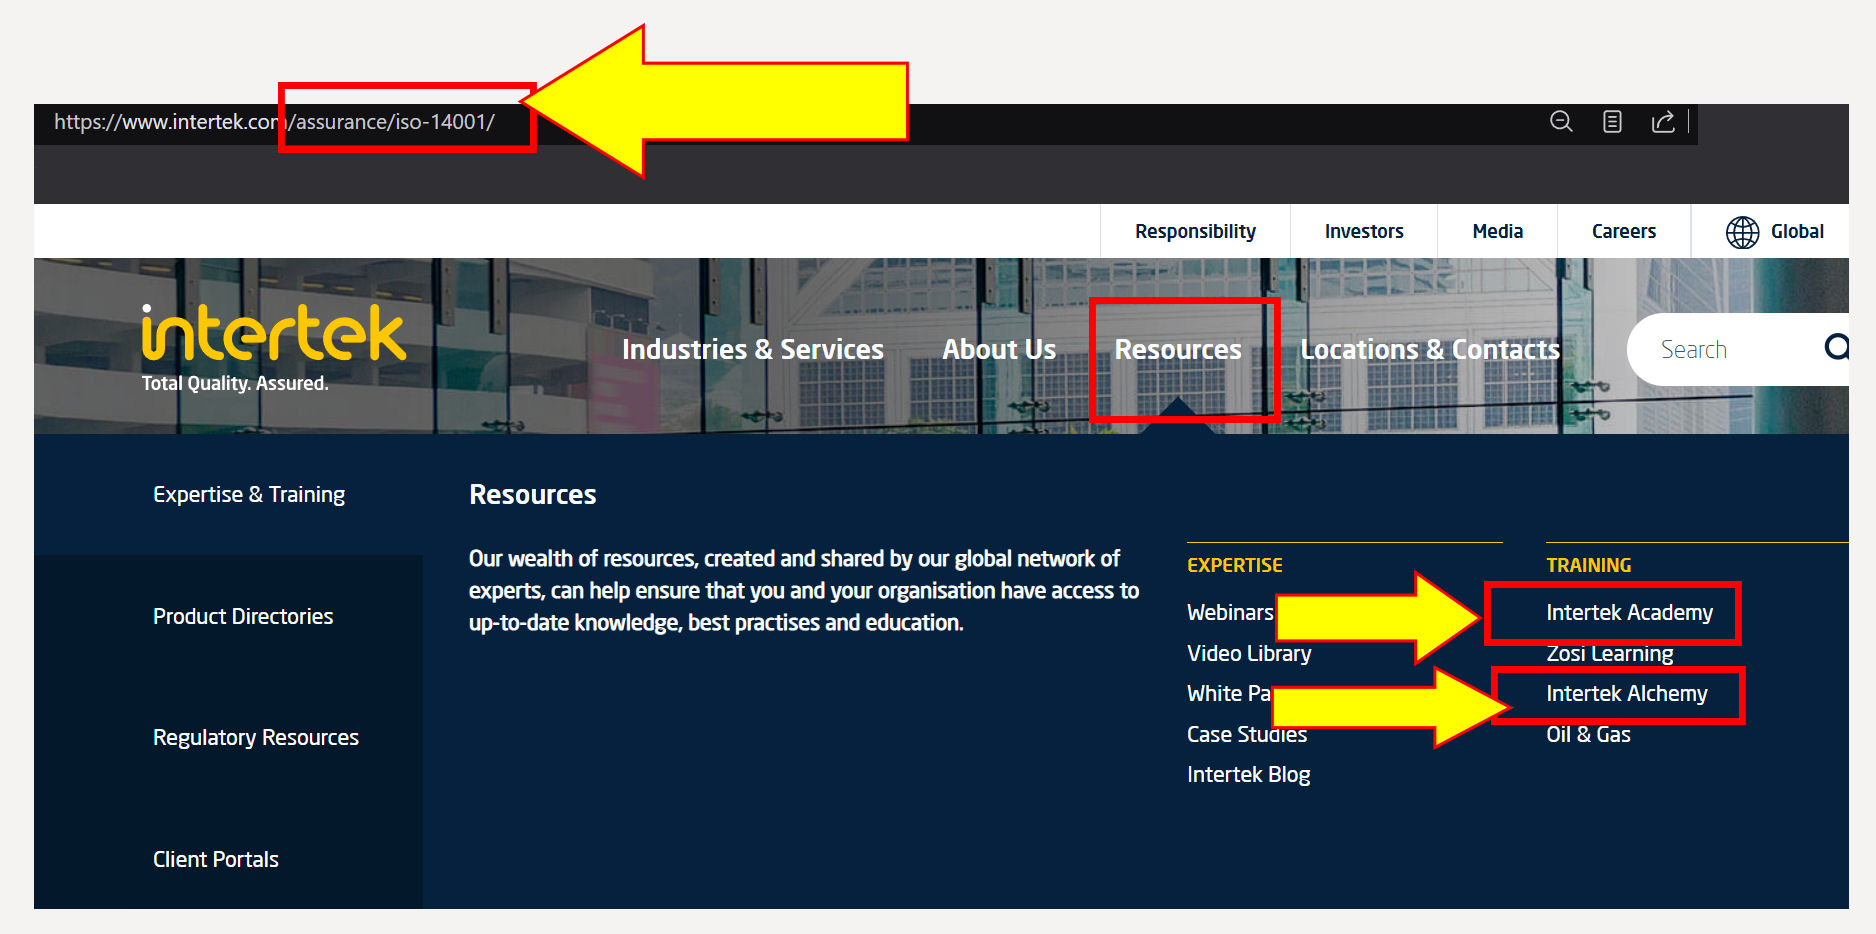Select the Expertise & Training tab

click(249, 495)
